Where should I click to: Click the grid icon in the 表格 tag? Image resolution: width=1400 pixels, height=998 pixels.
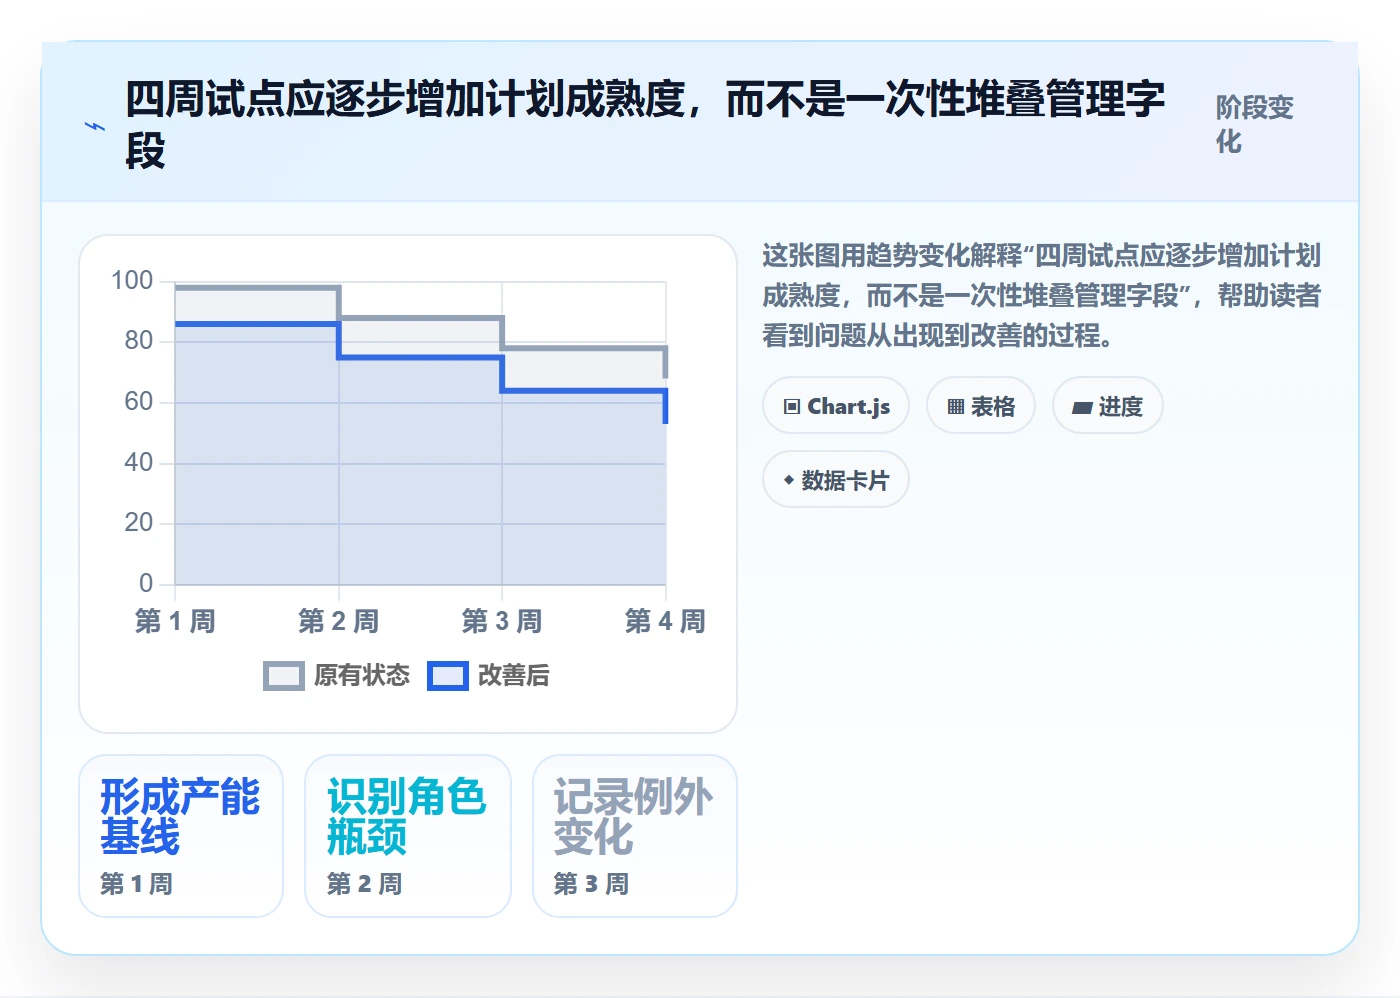point(956,407)
